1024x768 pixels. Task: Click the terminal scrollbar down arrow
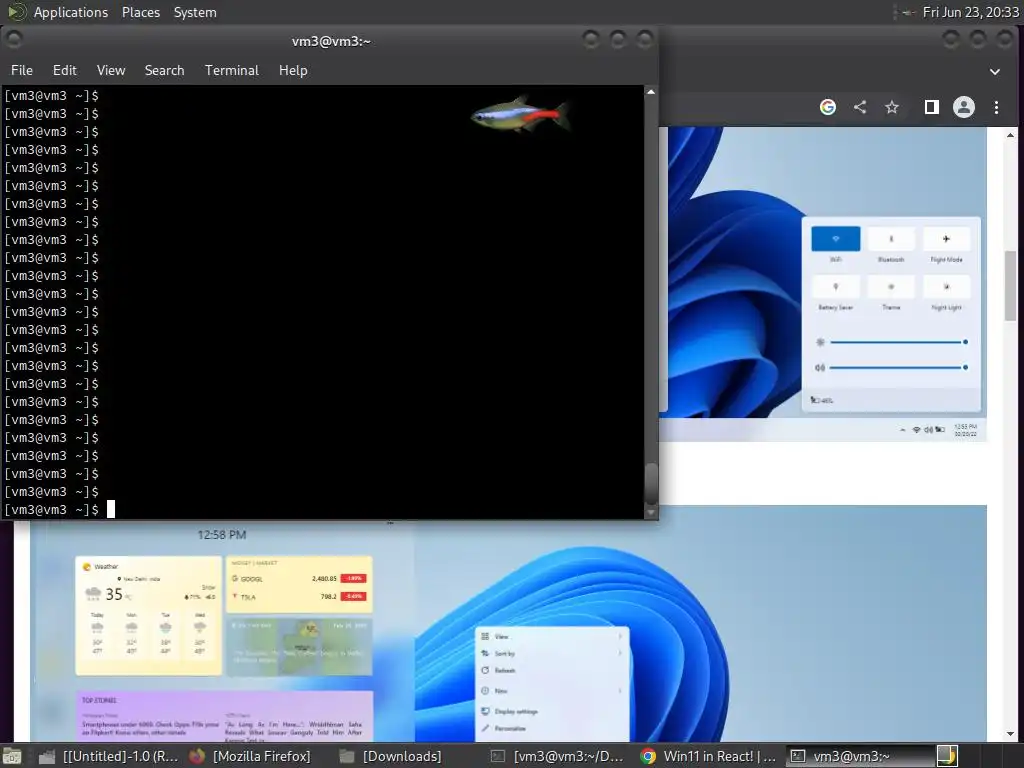[650, 513]
